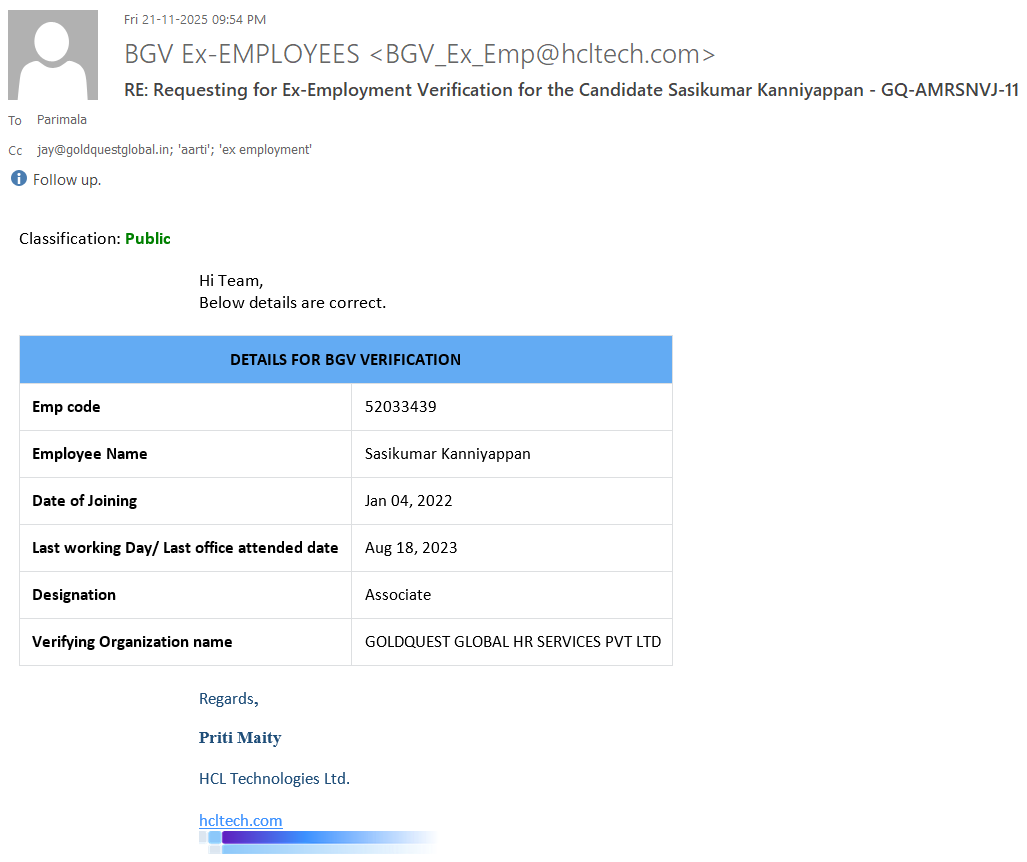Click the signature name Priti Maity
The image size is (1027, 862).
(240, 738)
